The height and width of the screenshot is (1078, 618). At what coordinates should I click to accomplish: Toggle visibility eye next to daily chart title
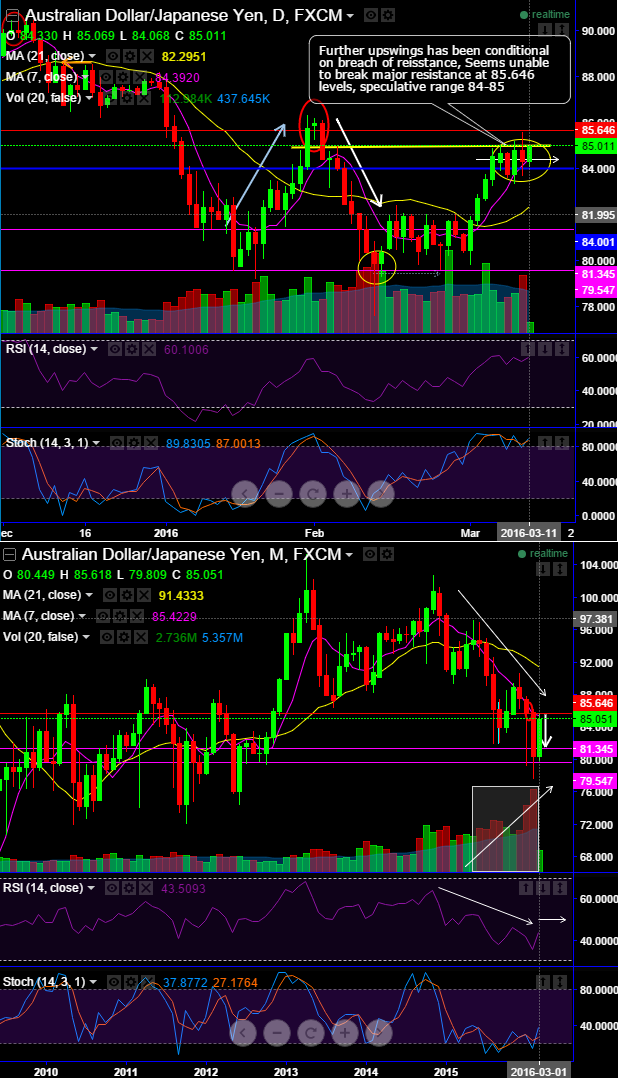tap(371, 14)
